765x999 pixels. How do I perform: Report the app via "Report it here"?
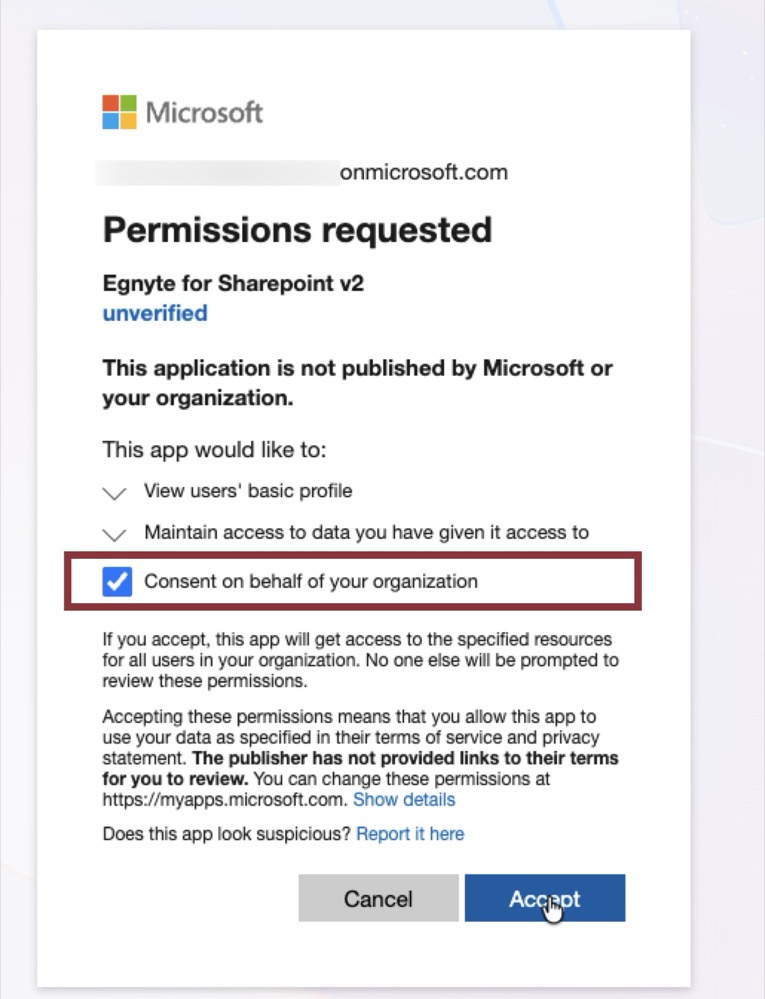(410, 834)
